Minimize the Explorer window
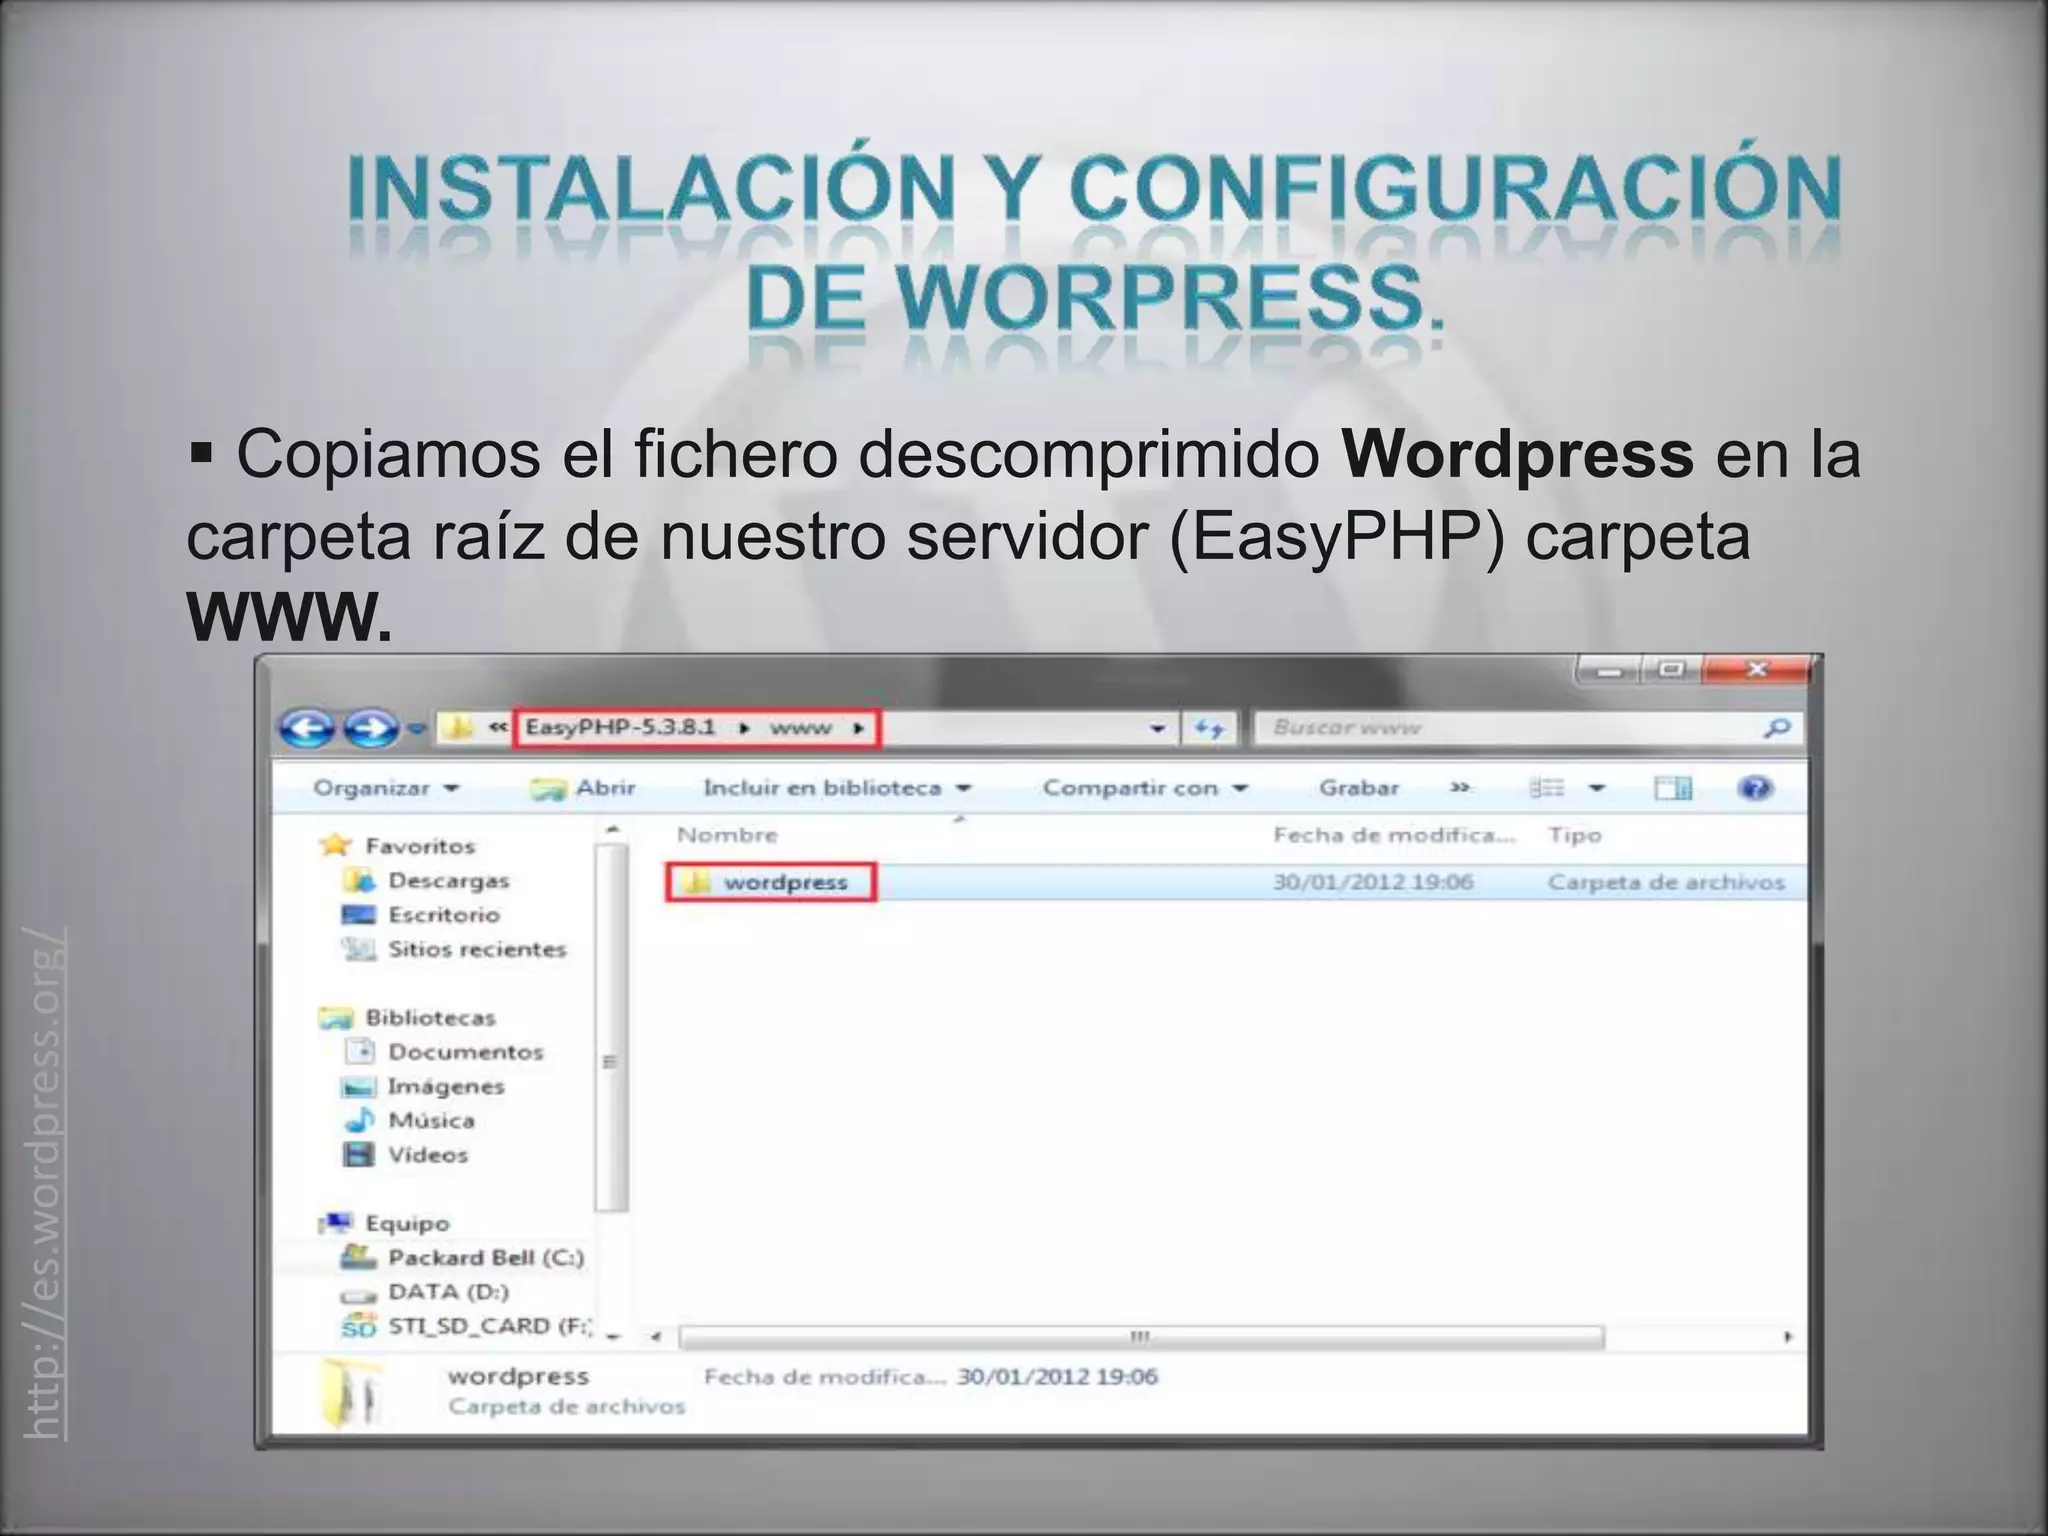The height and width of the screenshot is (1536, 2048). pyautogui.click(x=1607, y=671)
